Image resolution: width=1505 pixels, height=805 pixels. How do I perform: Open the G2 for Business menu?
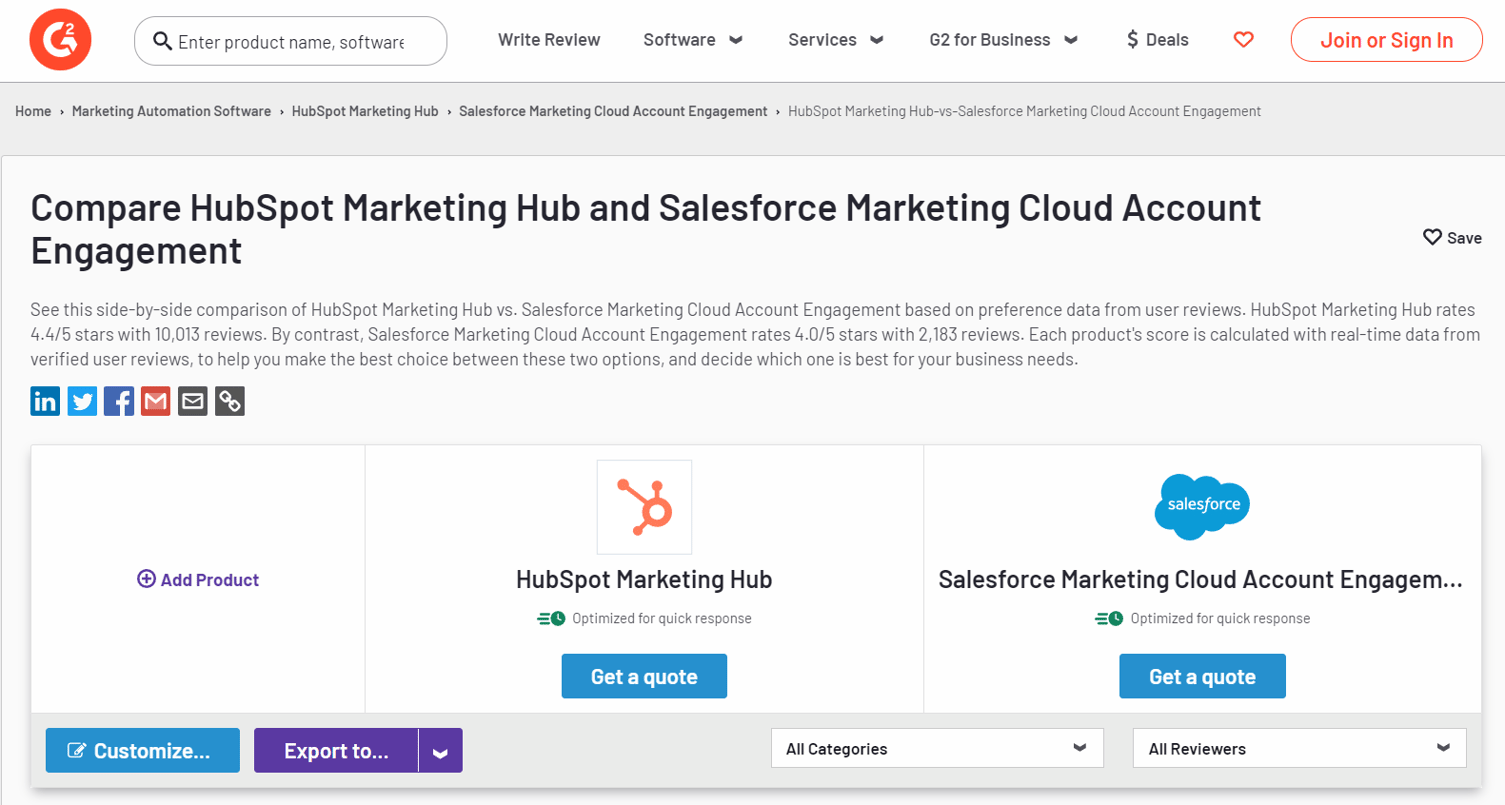pos(1003,39)
